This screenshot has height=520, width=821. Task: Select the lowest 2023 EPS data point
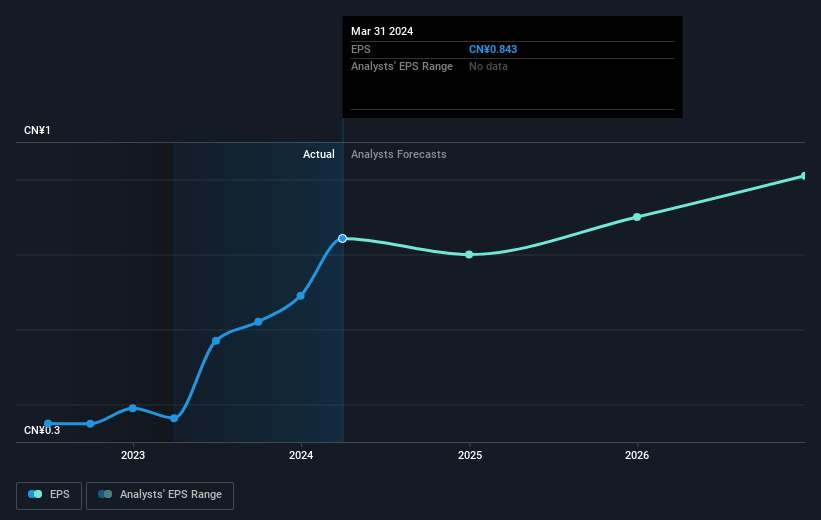tap(174, 418)
